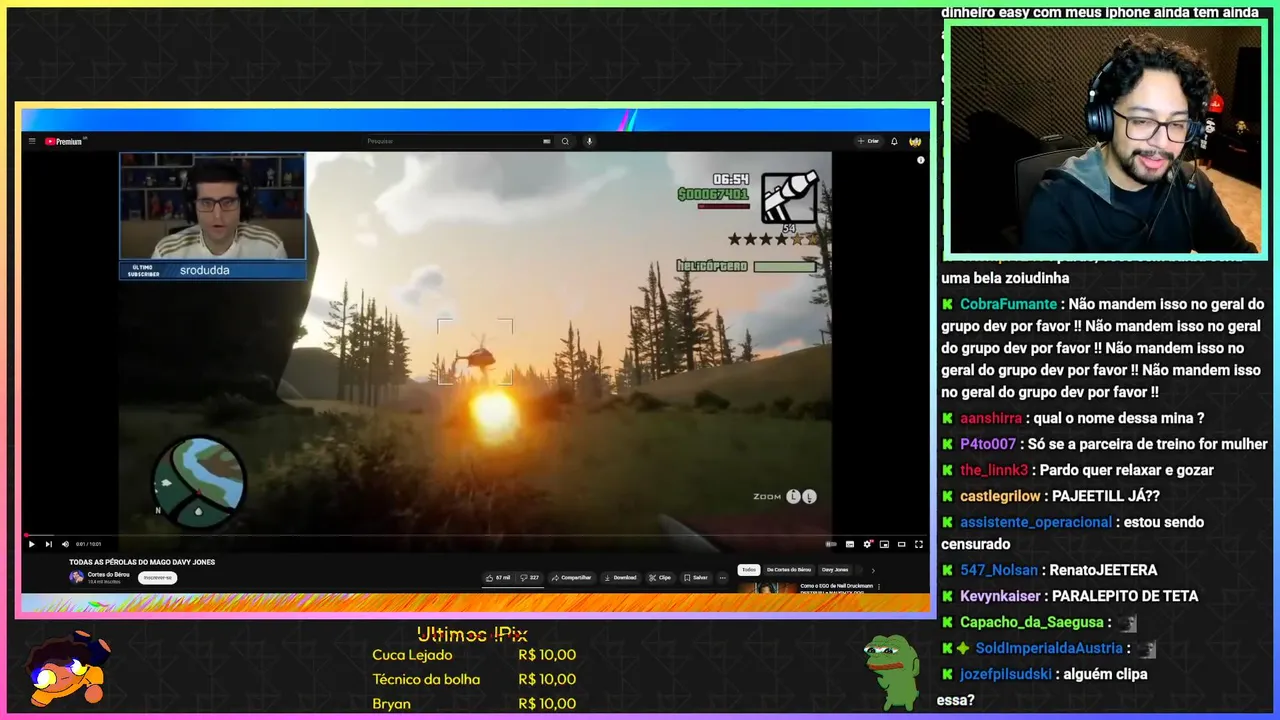
Task: Dislike the video (227)
Action: pyautogui.click(x=530, y=577)
